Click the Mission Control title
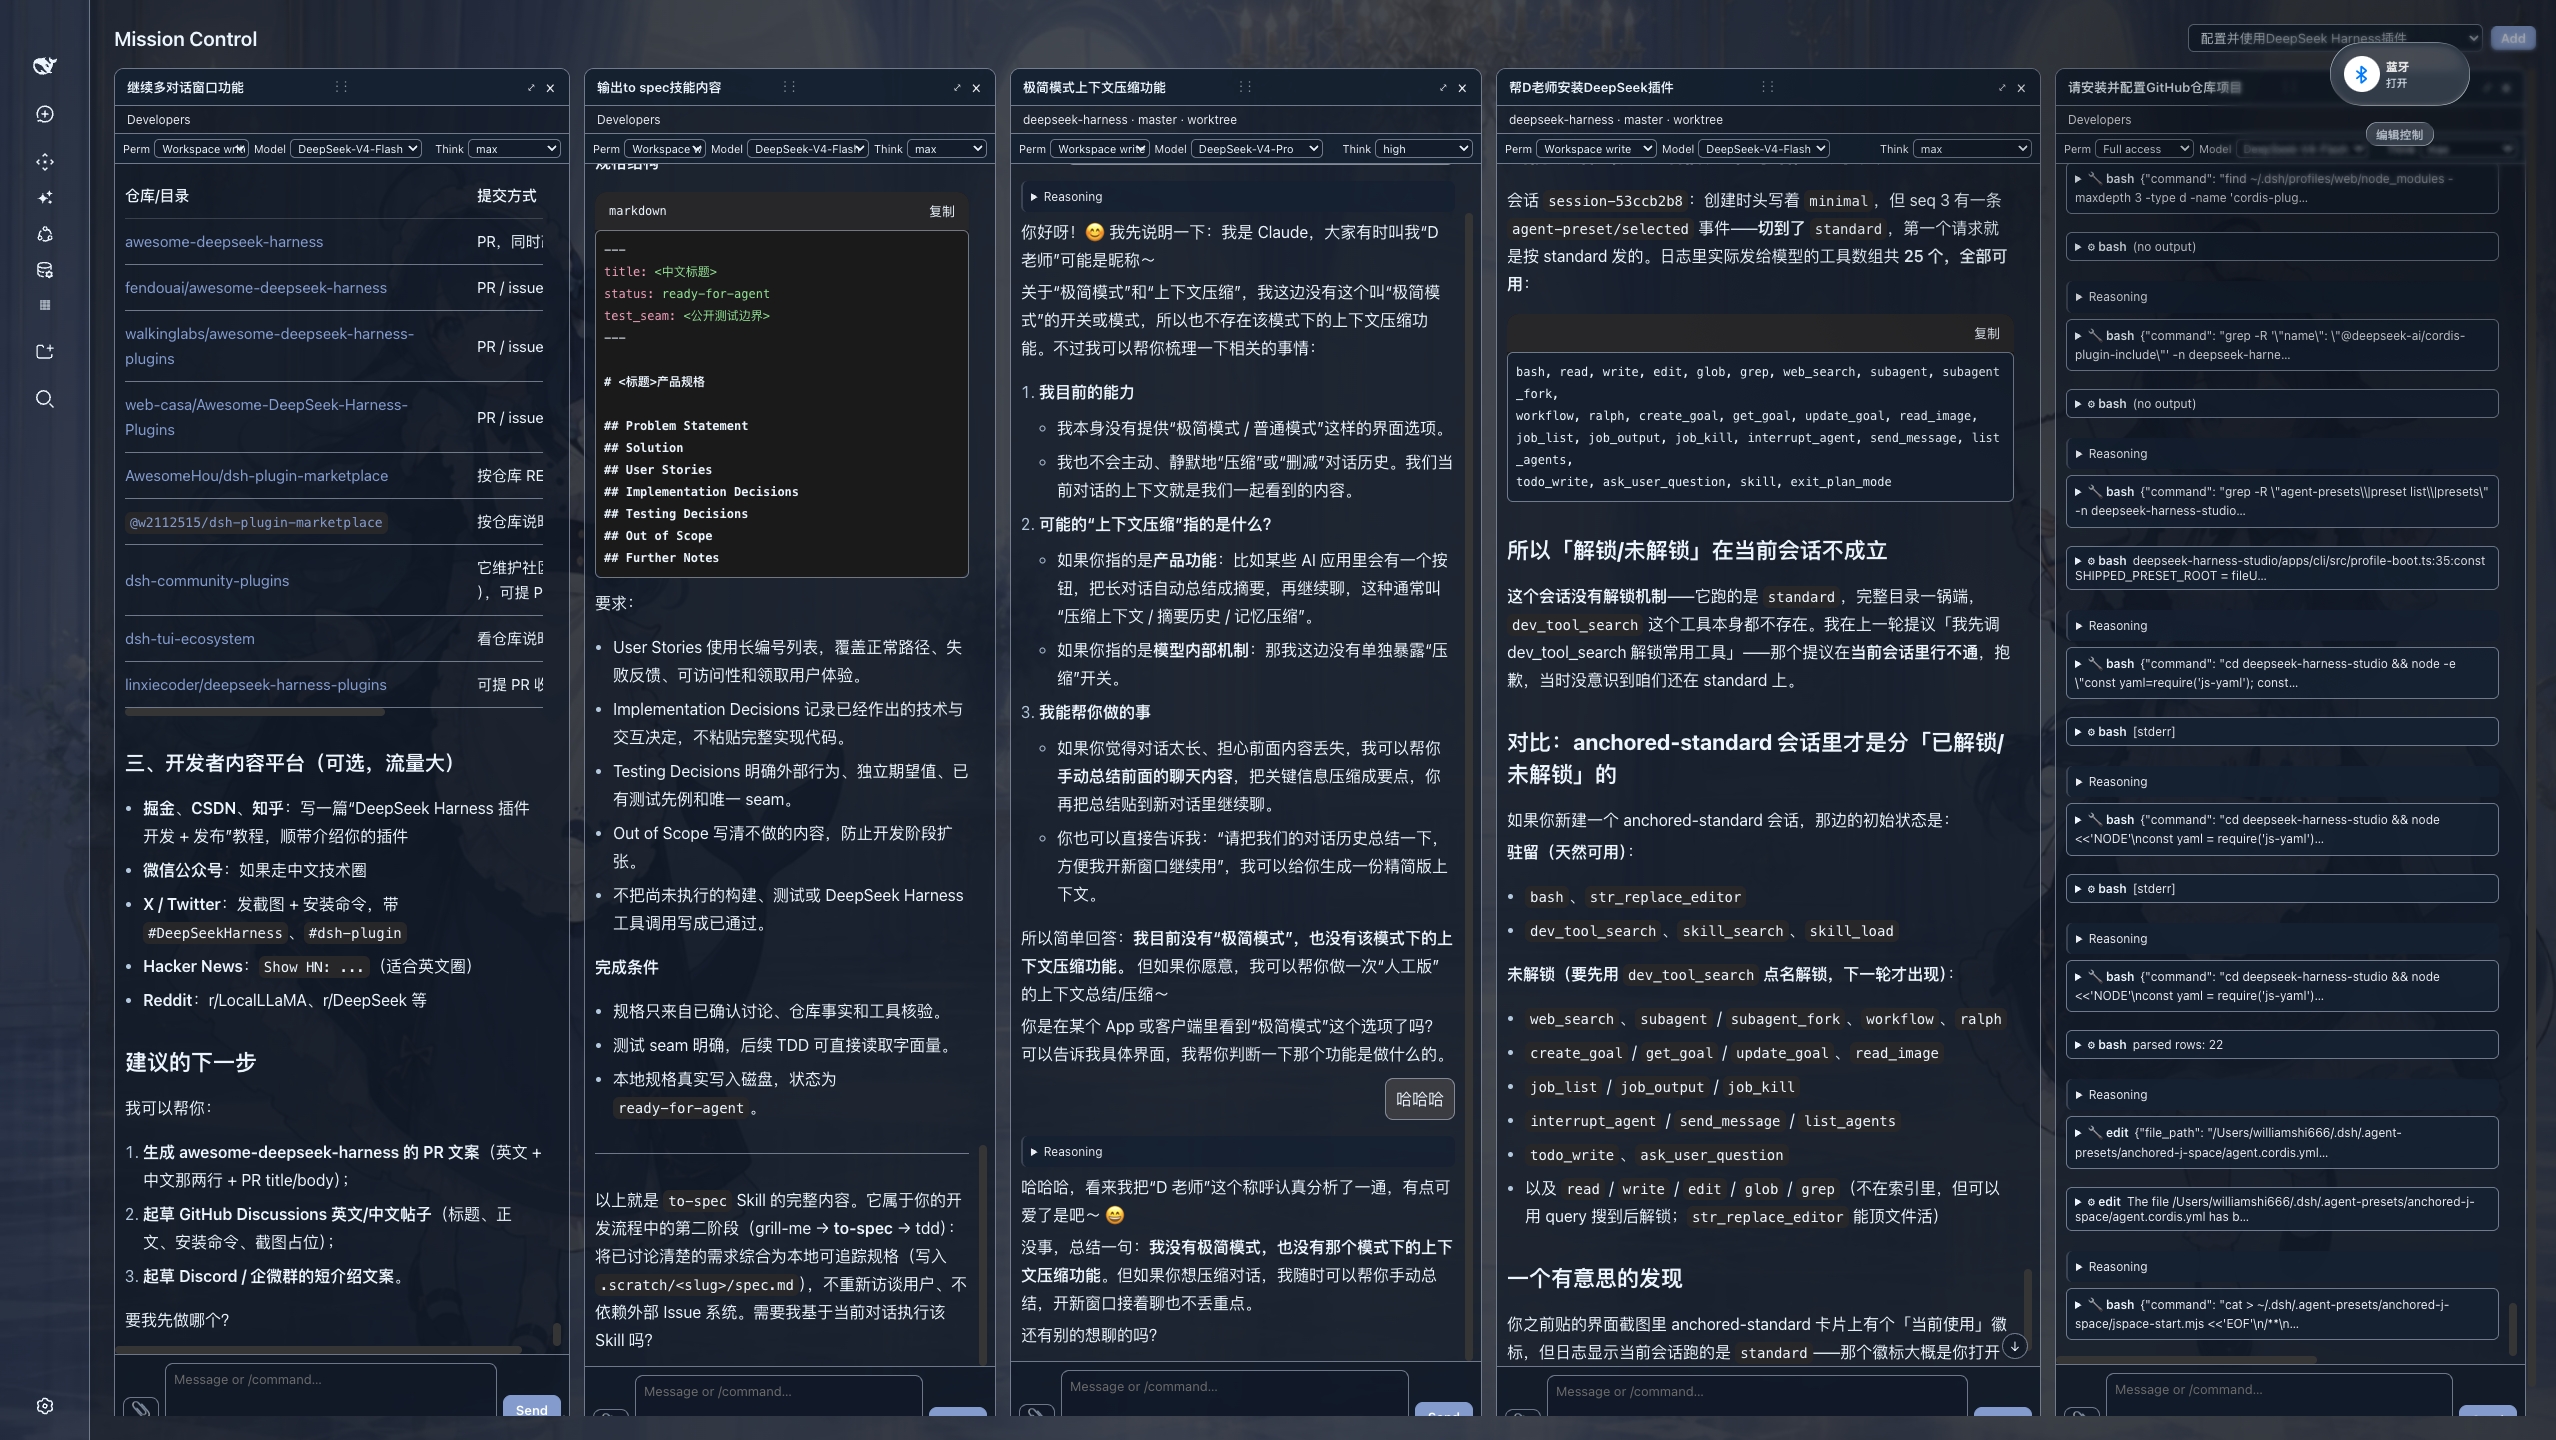The image size is (2556, 1440). (x=185, y=39)
